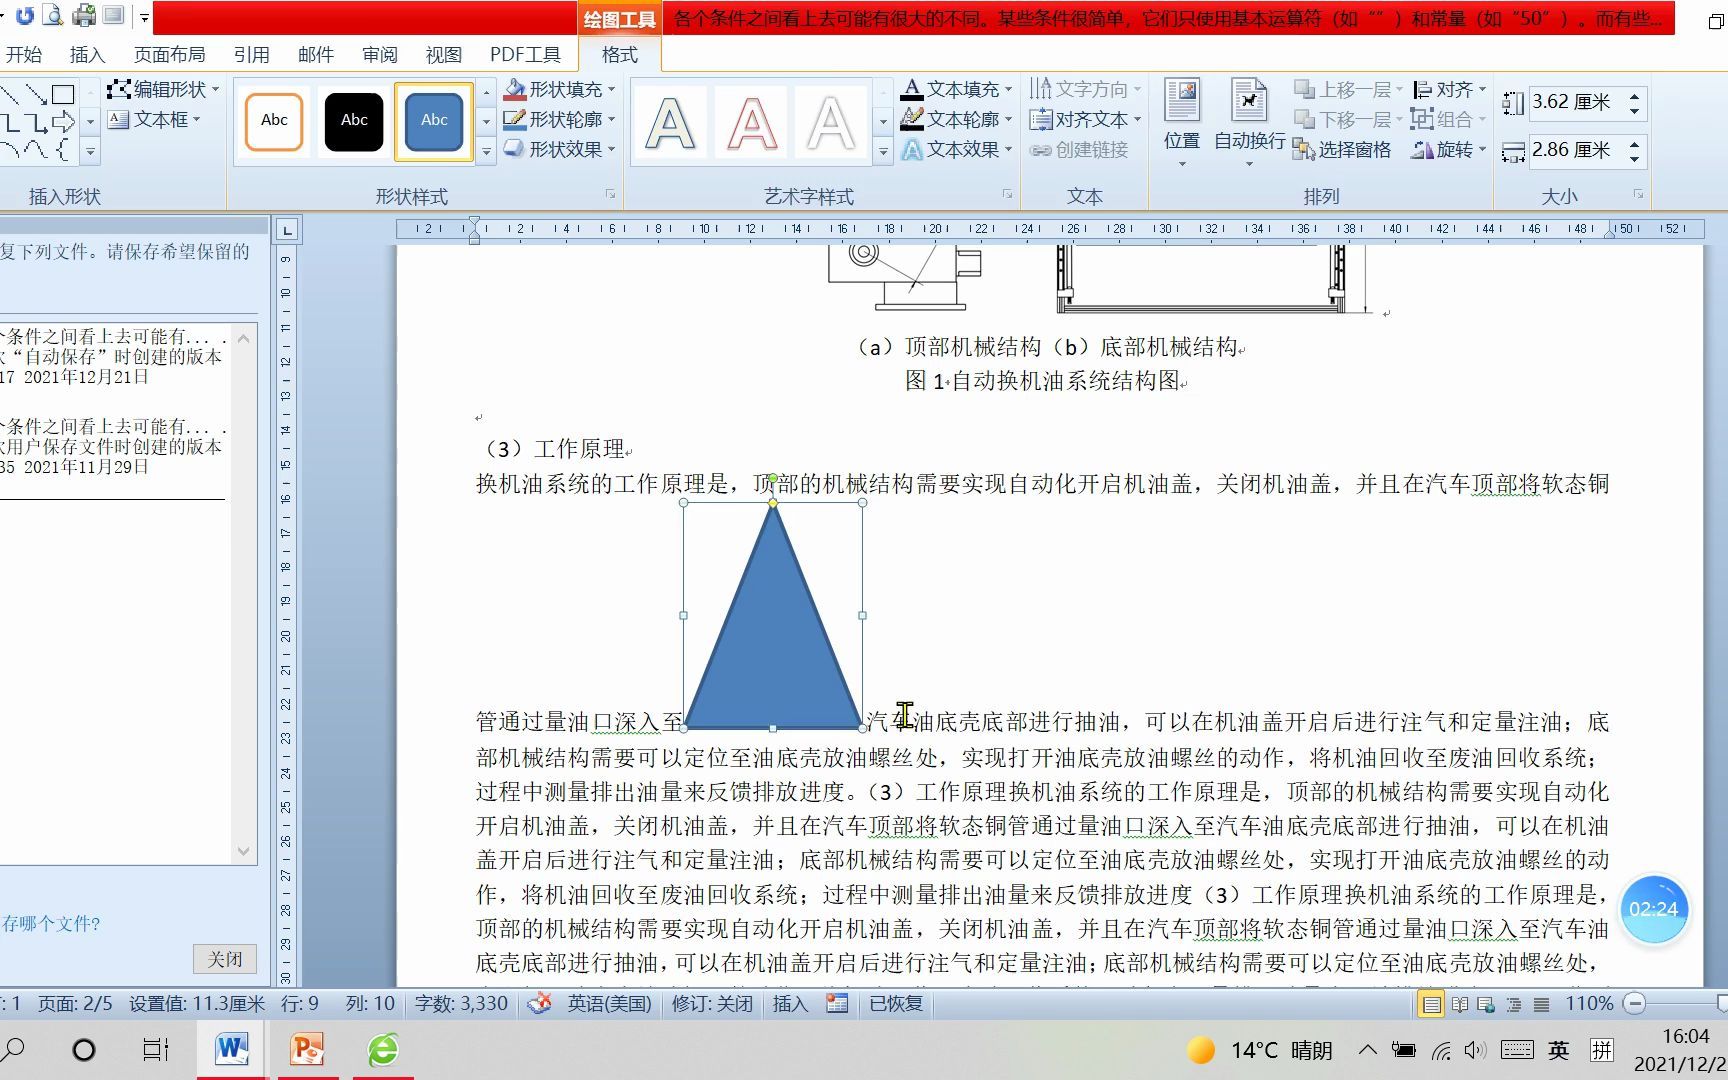Screen dimensions: 1728x1080
Task: Increase shape height with the up stepper
Action: [x=1634, y=96]
